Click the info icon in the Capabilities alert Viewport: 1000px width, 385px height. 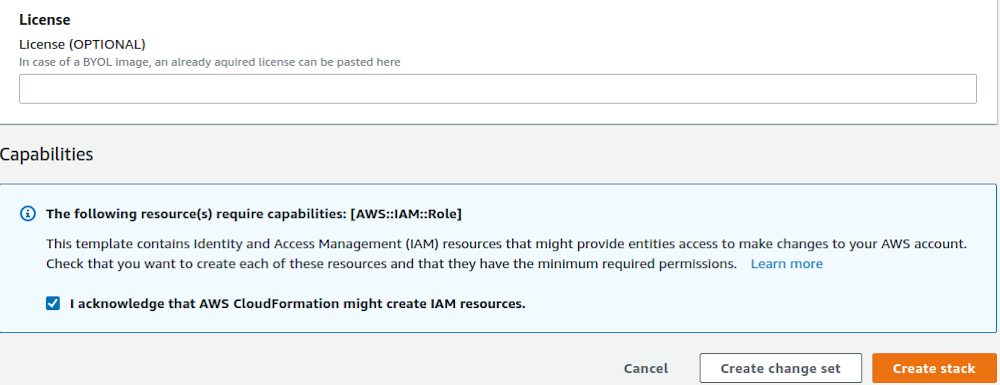(27, 214)
